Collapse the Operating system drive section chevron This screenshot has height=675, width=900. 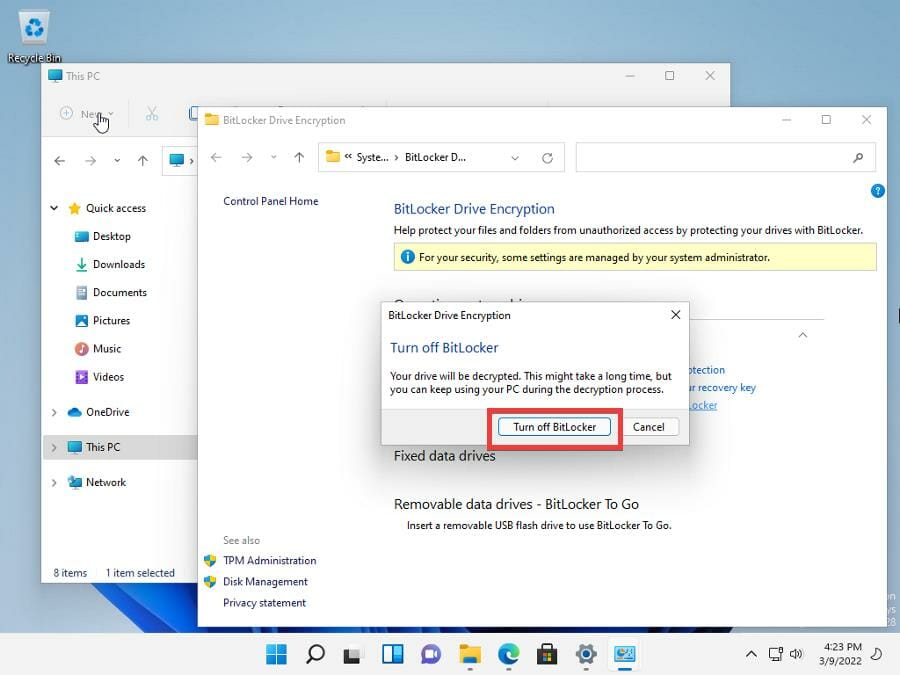tap(802, 335)
